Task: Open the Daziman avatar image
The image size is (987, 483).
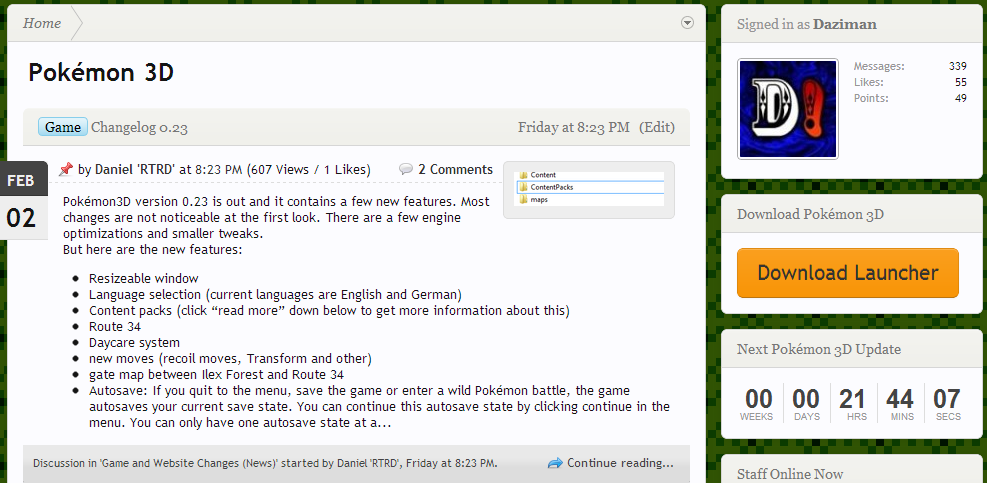Action: pos(788,109)
